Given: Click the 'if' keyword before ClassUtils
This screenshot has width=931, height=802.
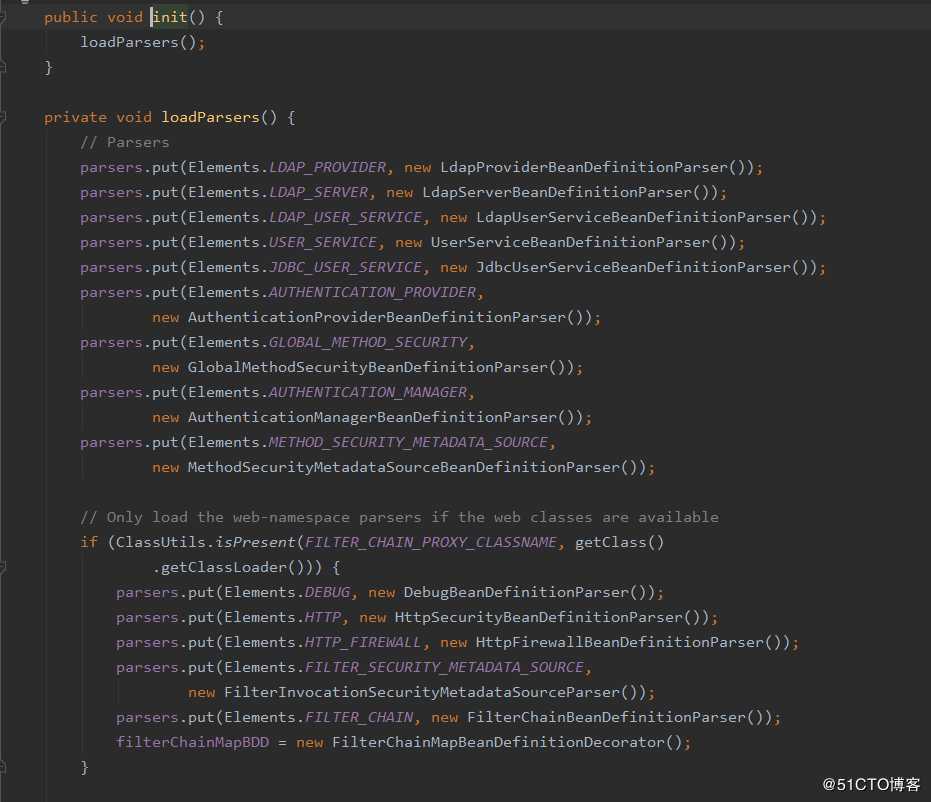Looking at the screenshot, I should tap(89, 542).
